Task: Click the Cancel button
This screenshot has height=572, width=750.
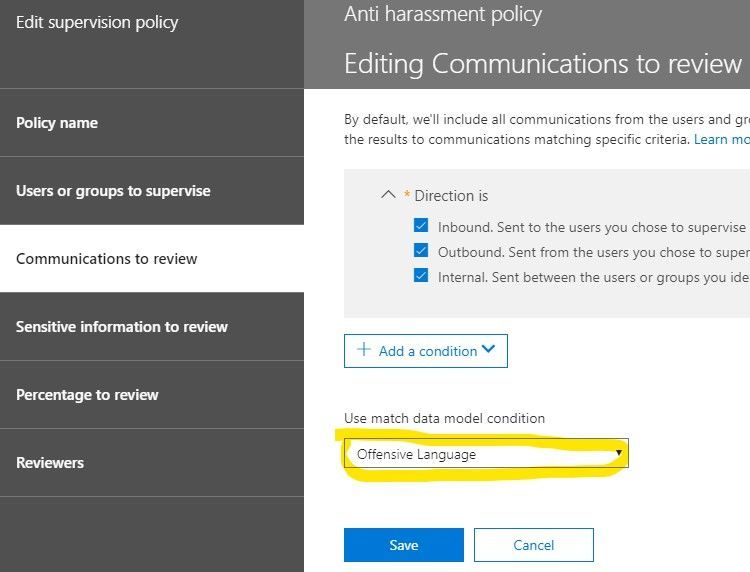Action: 533,545
